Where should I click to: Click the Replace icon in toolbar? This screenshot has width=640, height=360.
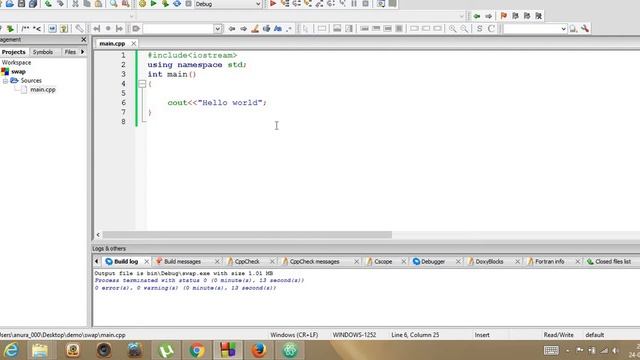coord(126,4)
